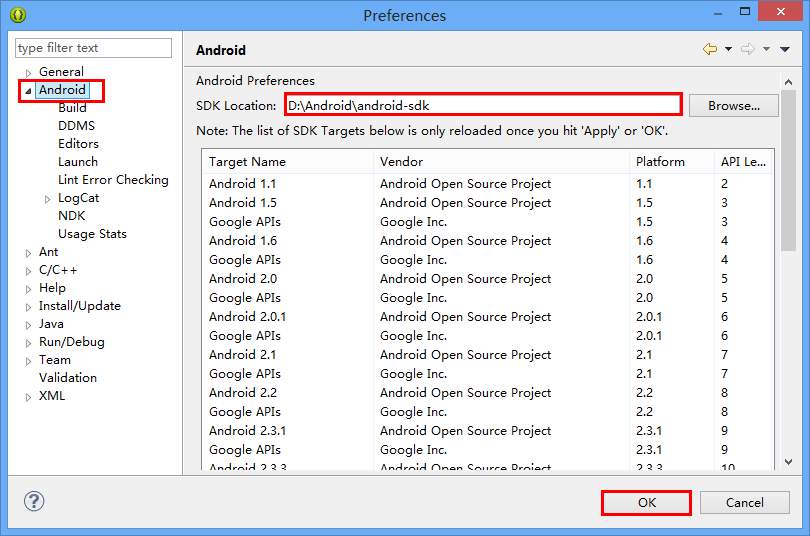Screen dimensions: 810x536
Task: Open the Usage Stats page
Action: (92, 233)
